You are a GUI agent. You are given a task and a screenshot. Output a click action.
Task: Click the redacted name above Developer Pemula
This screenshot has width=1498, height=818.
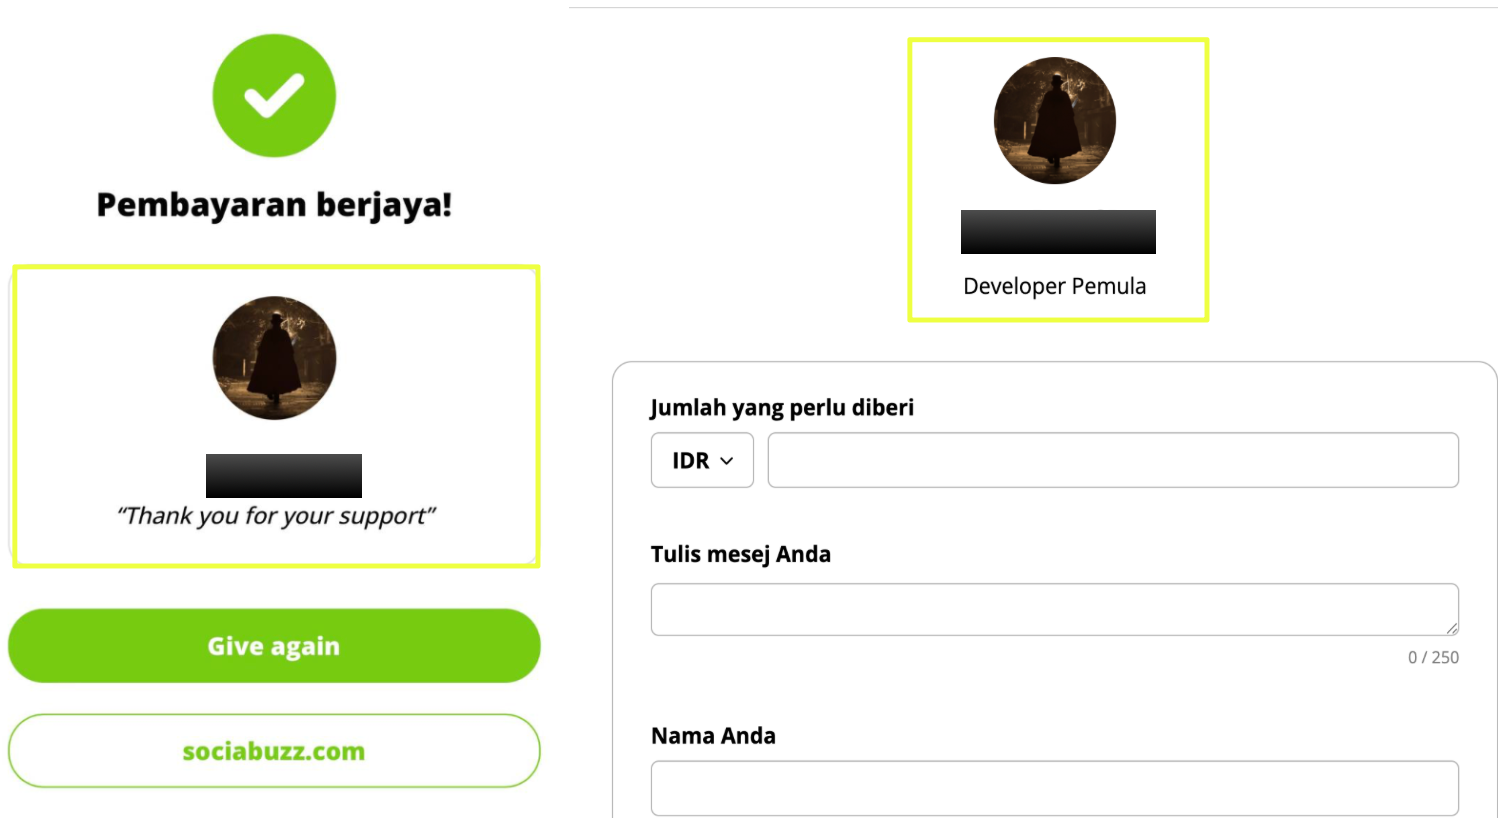pyautogui.click(x=1058, y=232)
